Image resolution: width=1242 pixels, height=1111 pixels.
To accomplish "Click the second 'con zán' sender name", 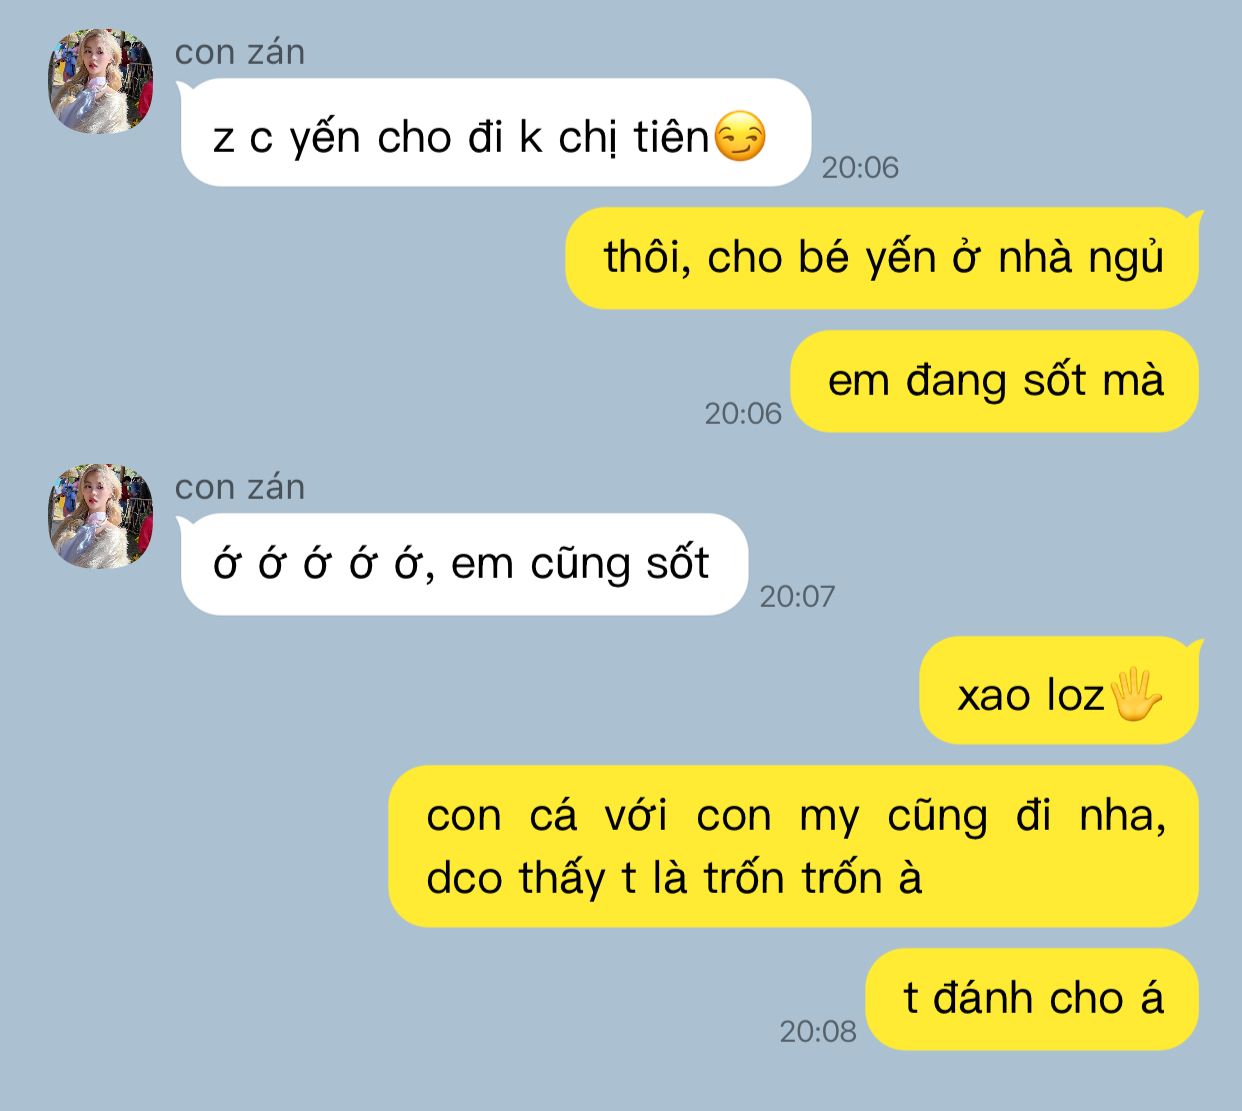I will tap(240, 487).
